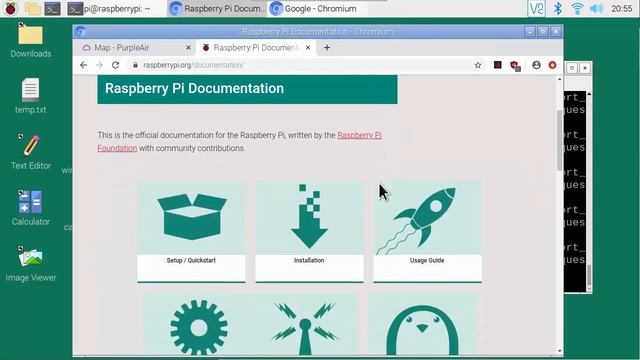Open the Installation documentation card
Viewport: 640px width, 360px height.
coord(309,231)
